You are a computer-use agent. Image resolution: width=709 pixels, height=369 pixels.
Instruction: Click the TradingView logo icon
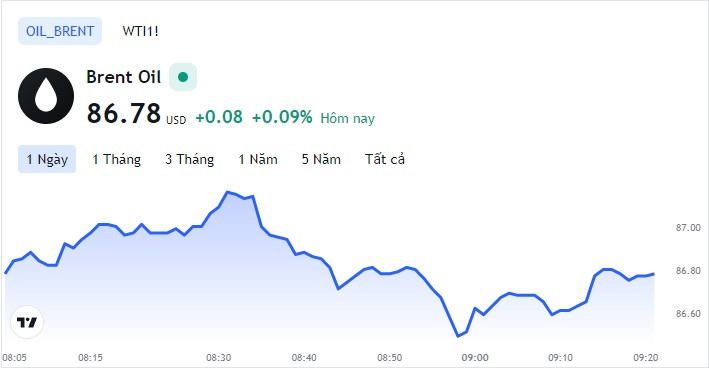click(27, 322)
